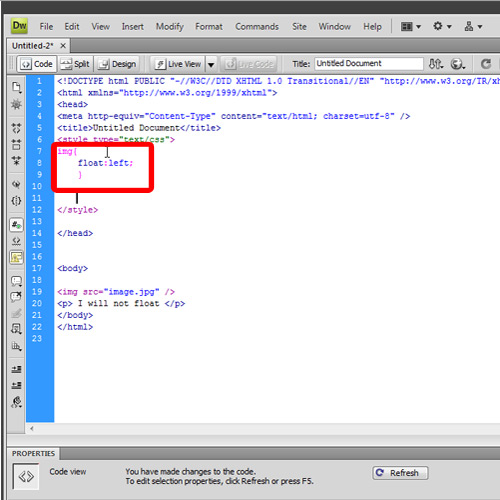Click the '<body>' opening tag line
This screenshot has width=500, height=500.
click(x=72, y=268)
